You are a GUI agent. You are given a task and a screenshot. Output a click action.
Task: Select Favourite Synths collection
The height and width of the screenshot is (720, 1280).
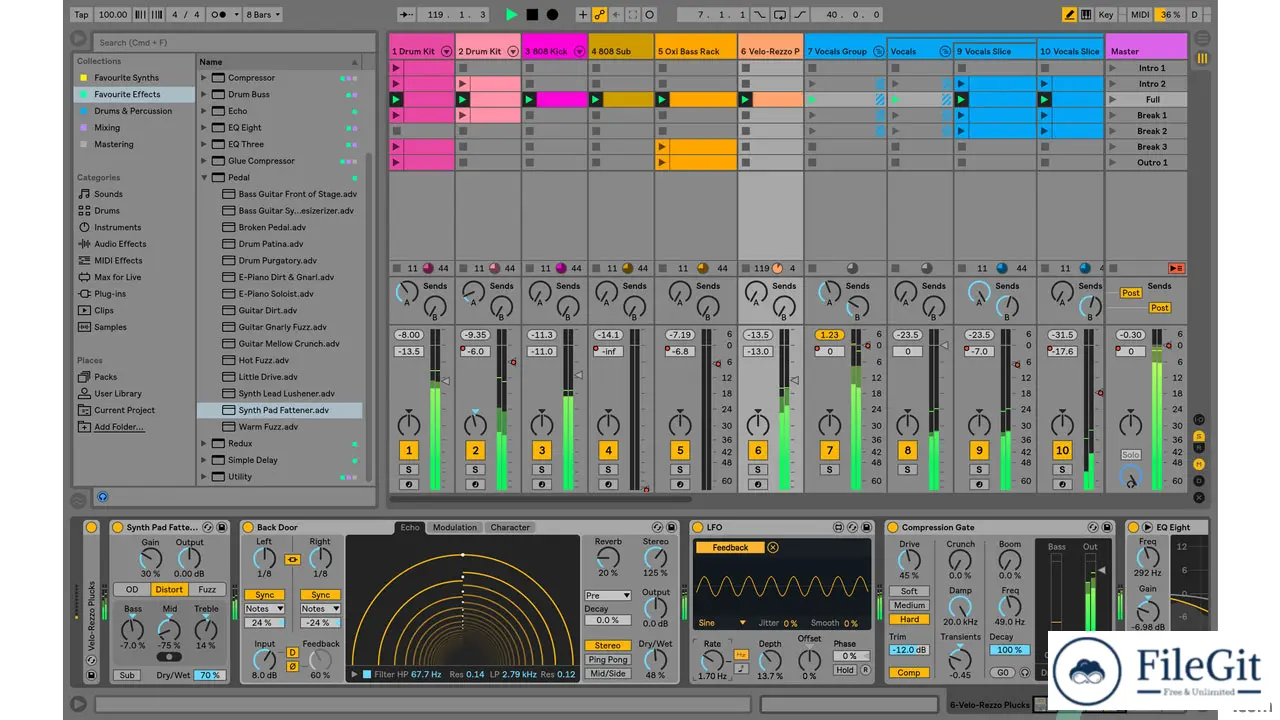[x=126, y=78]
